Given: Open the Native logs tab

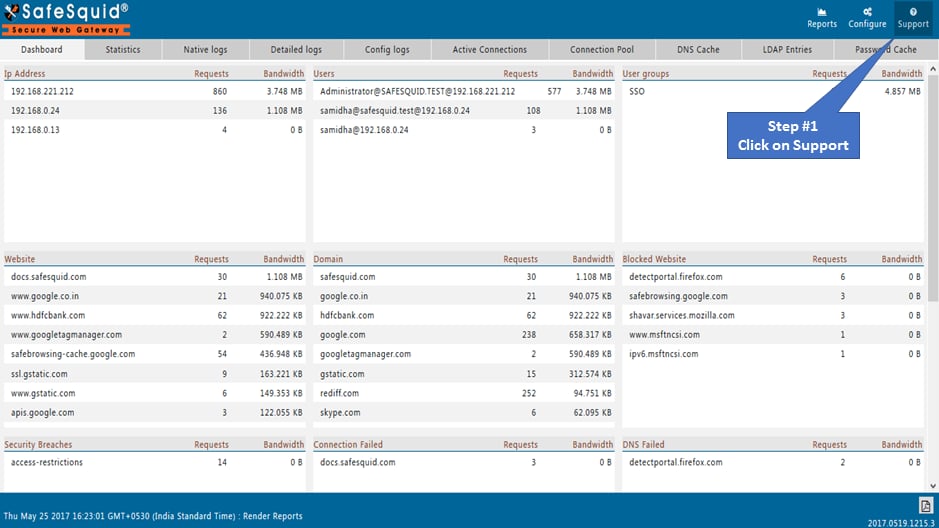Looking at the screenshot, I should pos(205,50).
